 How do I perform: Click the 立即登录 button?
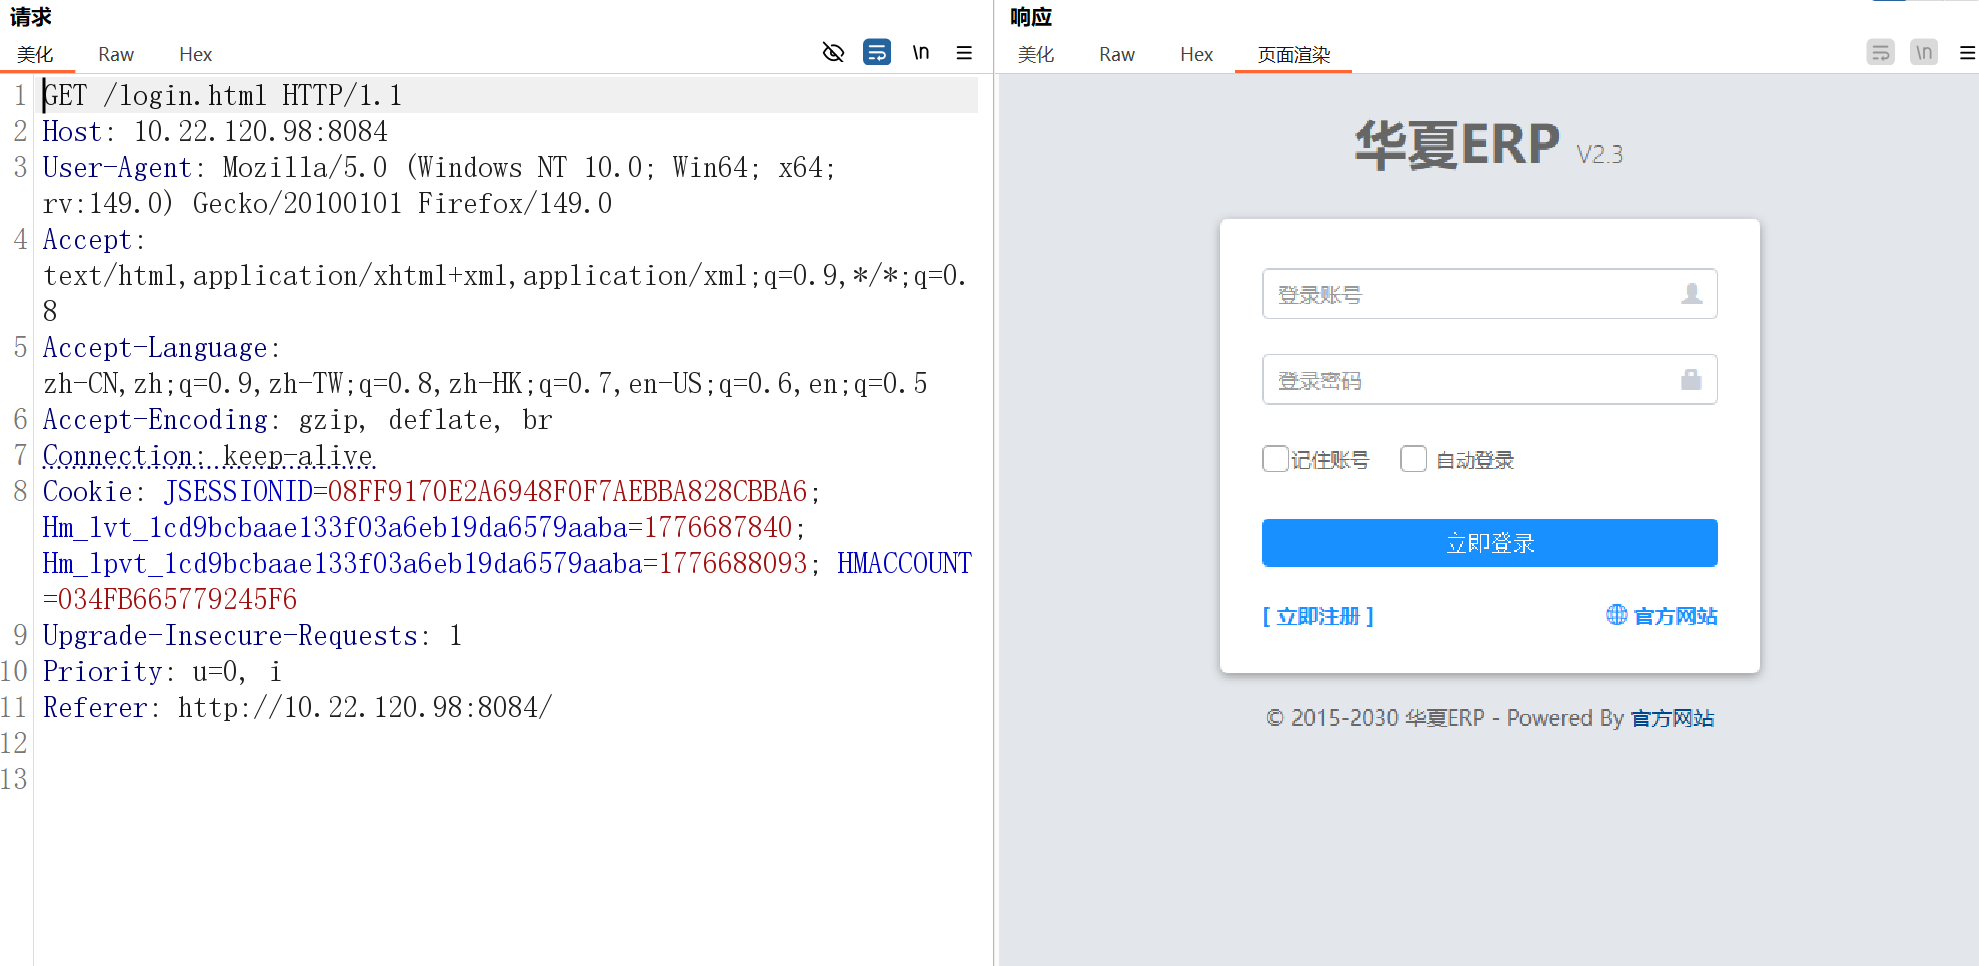coord(1489,543)
